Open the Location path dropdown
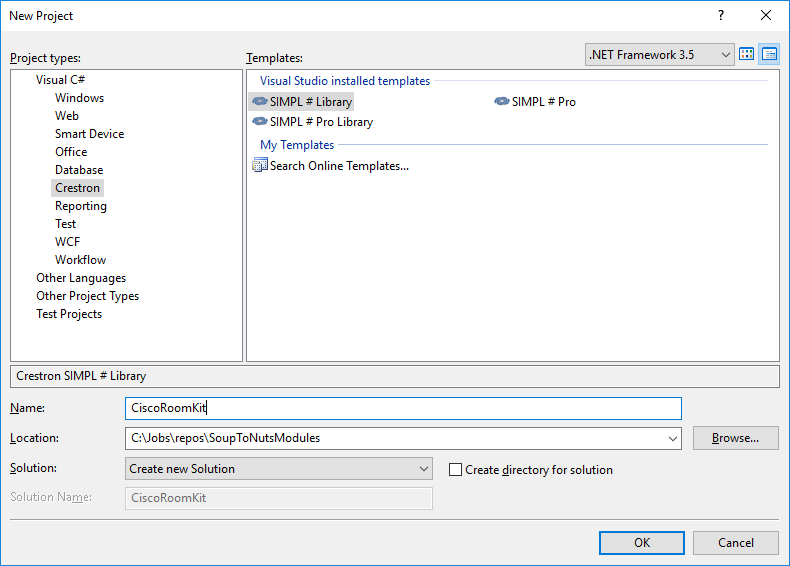The image size is (790, 566). tap(671, 438)
